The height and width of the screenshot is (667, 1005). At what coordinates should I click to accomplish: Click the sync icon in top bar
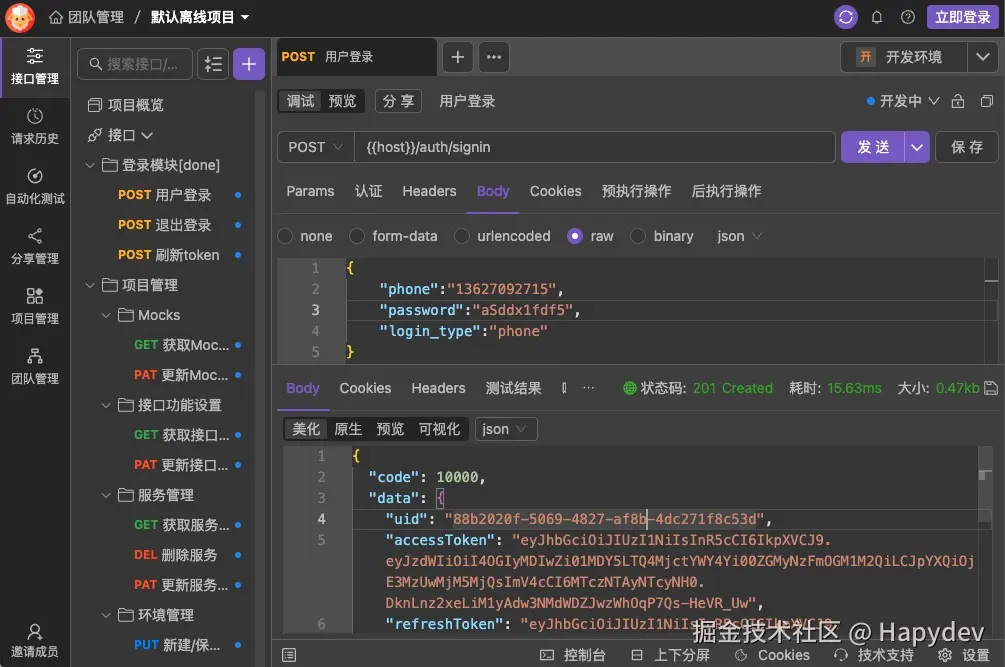(846, 17)
